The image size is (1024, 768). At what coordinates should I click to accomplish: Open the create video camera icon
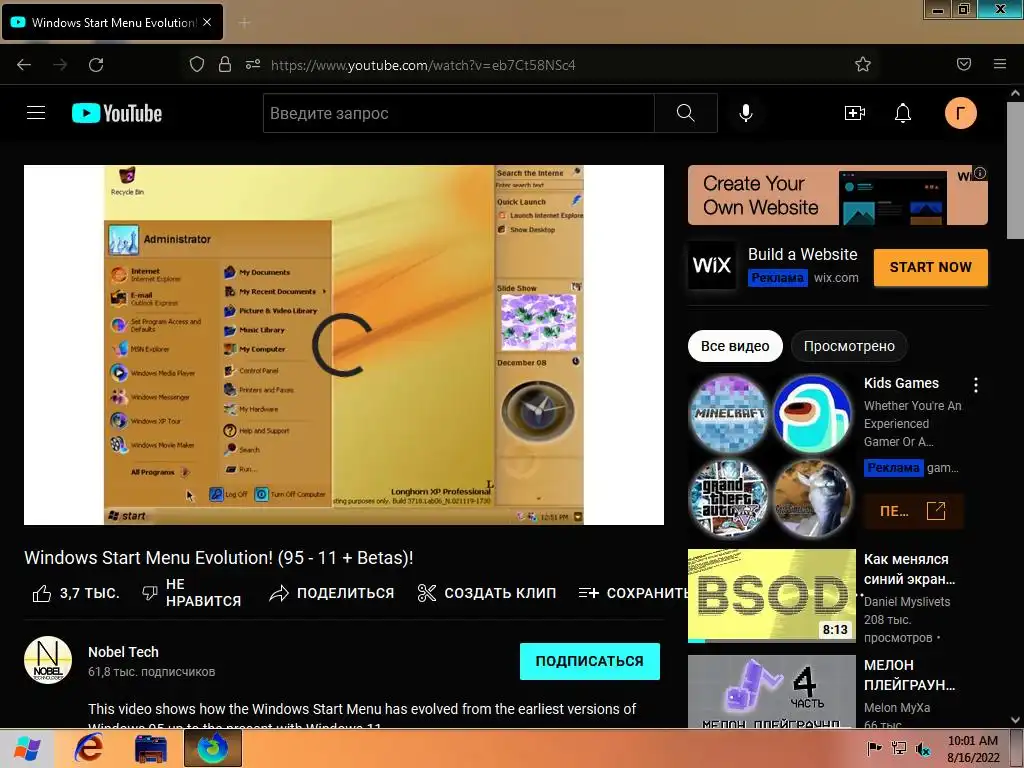click(855, 113)
